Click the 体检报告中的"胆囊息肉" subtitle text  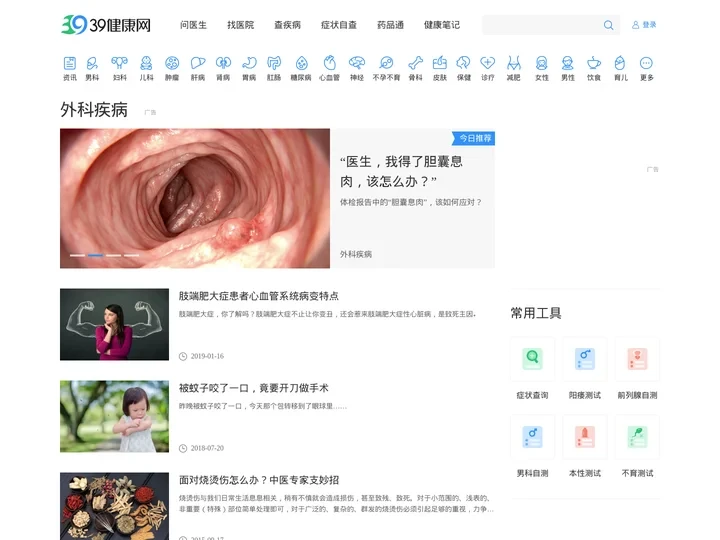[x=411, y=202]
